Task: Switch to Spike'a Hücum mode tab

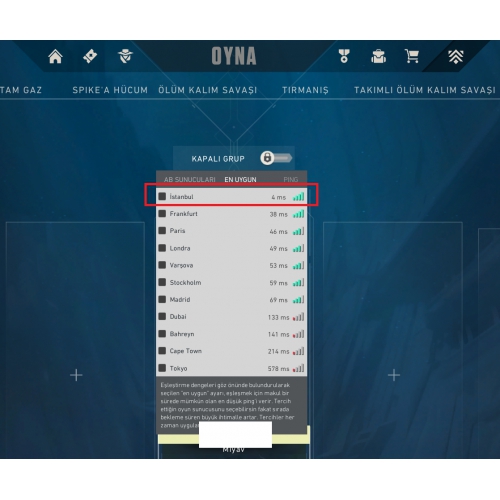Action: point(110,90)
